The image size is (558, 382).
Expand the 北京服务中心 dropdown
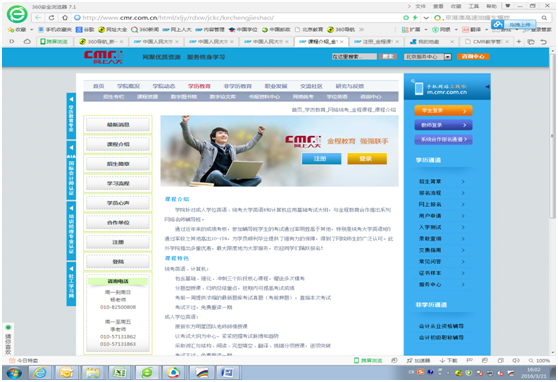(x=427, y=57)
